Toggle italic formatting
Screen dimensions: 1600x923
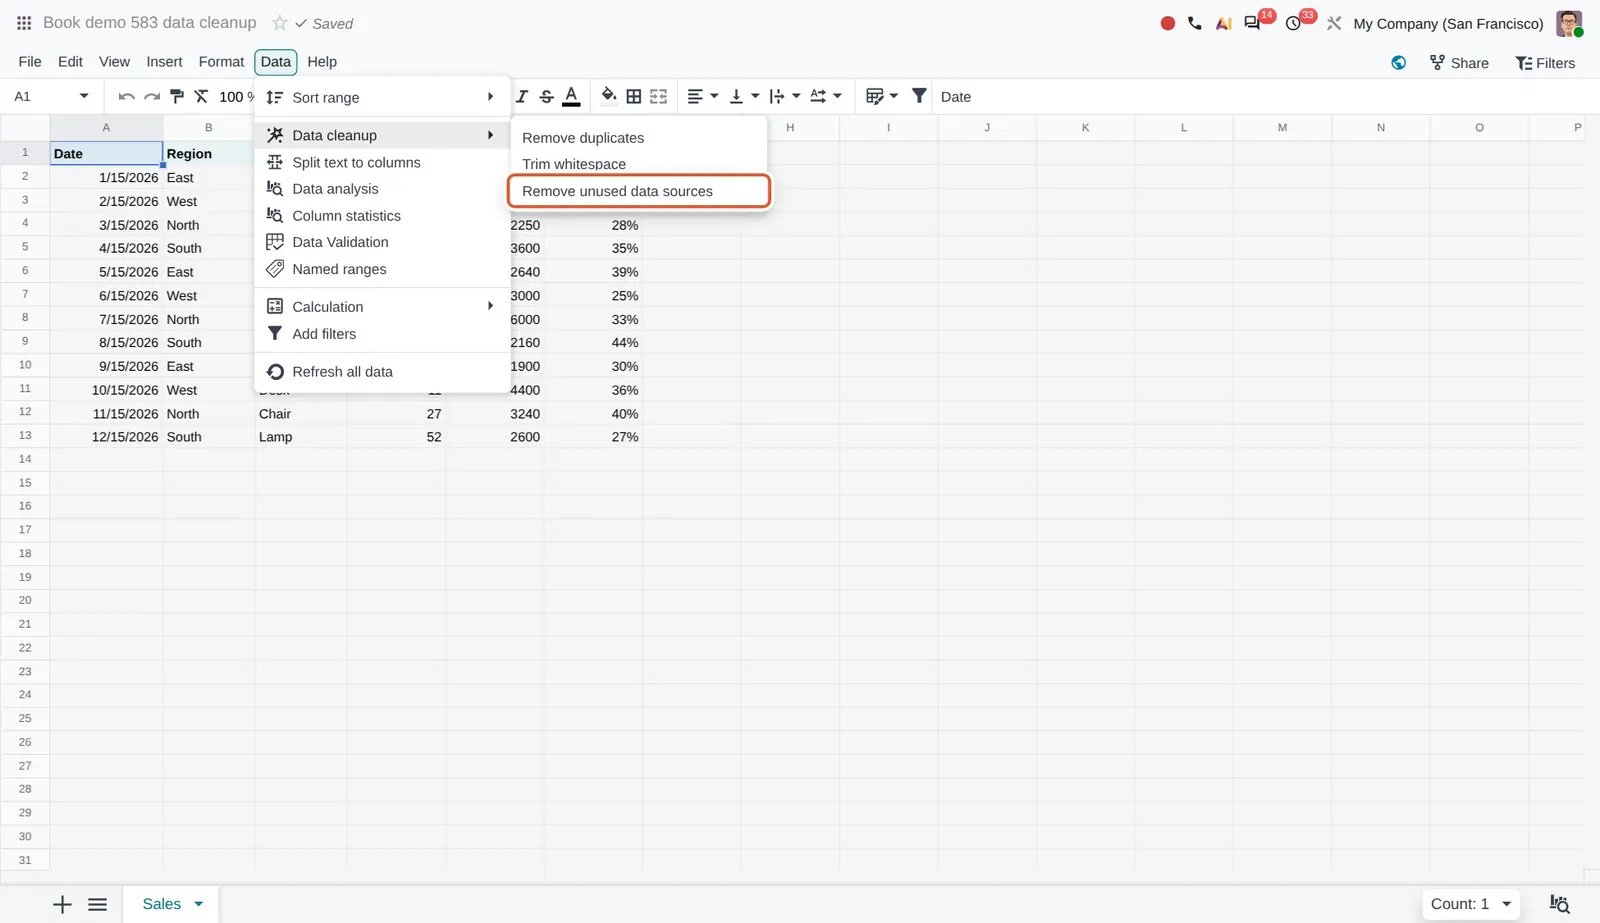point(522,96)
